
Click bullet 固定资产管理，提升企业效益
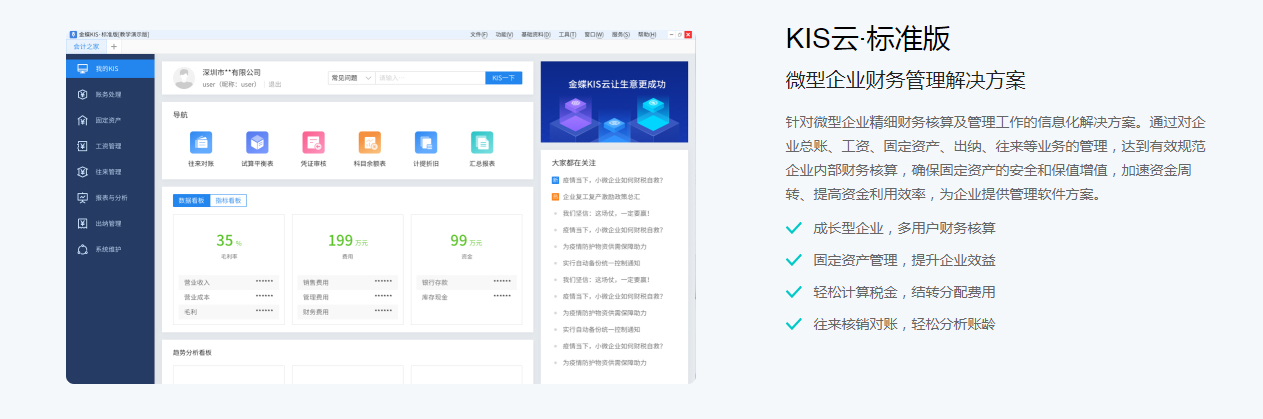[904, 260]
